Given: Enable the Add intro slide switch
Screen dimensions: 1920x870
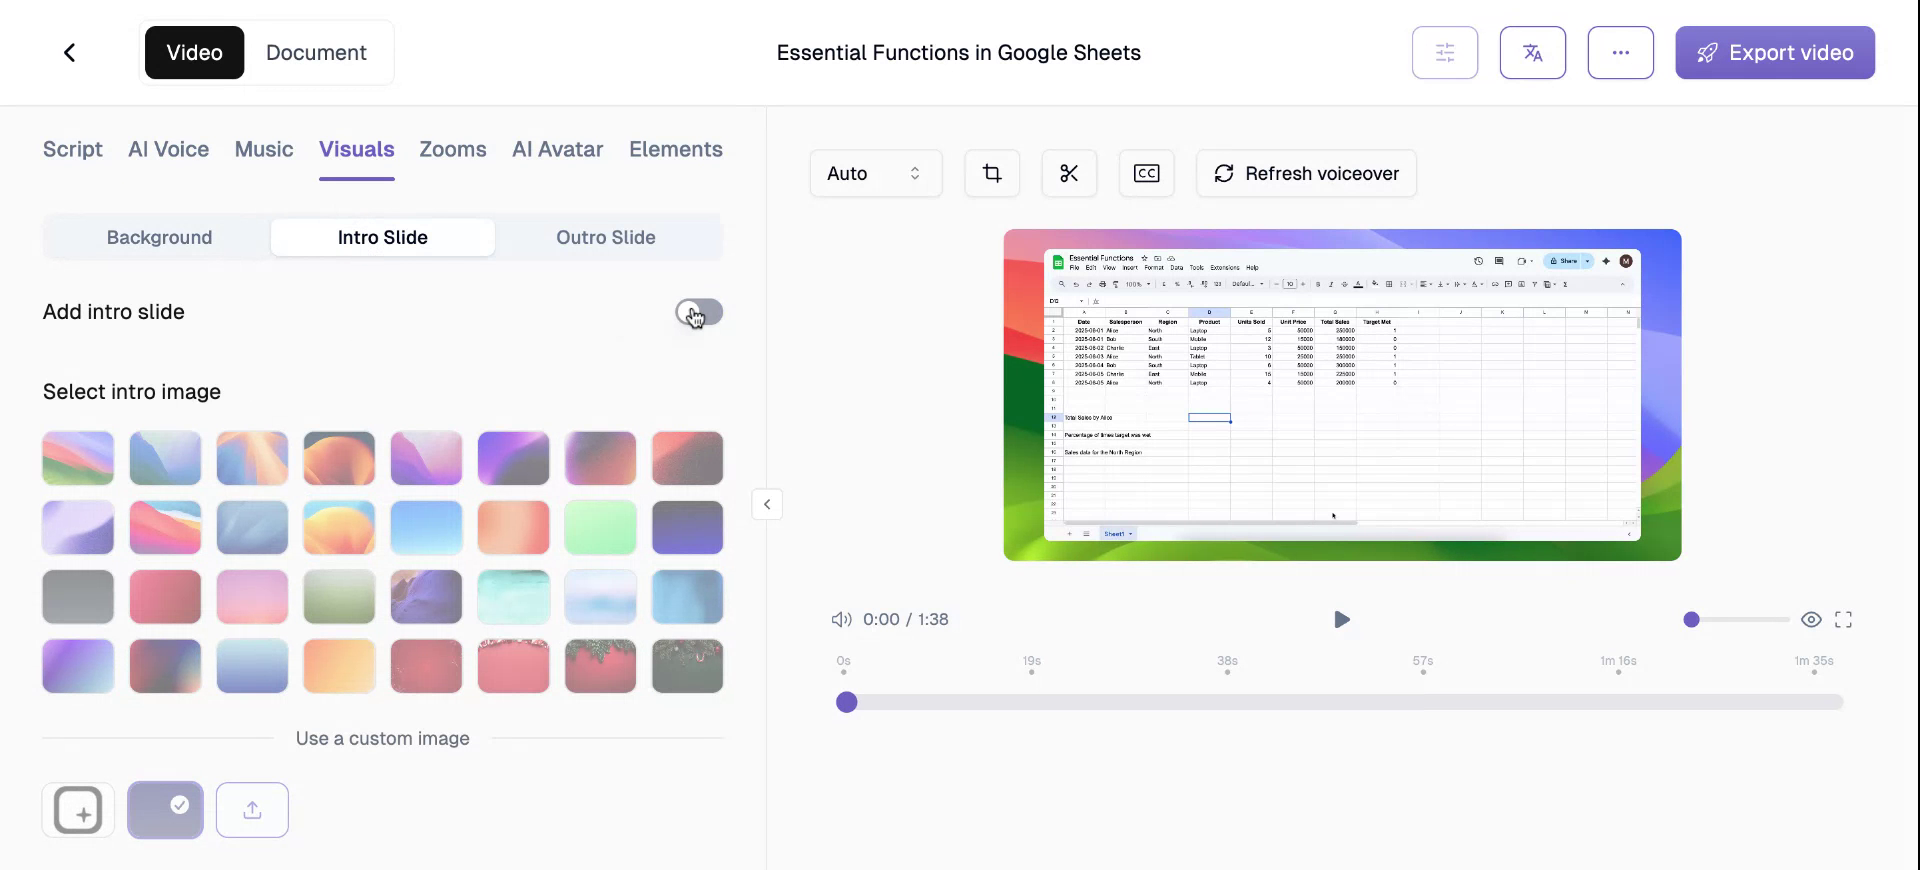Looking at the screenshot, I should (699, 312).
